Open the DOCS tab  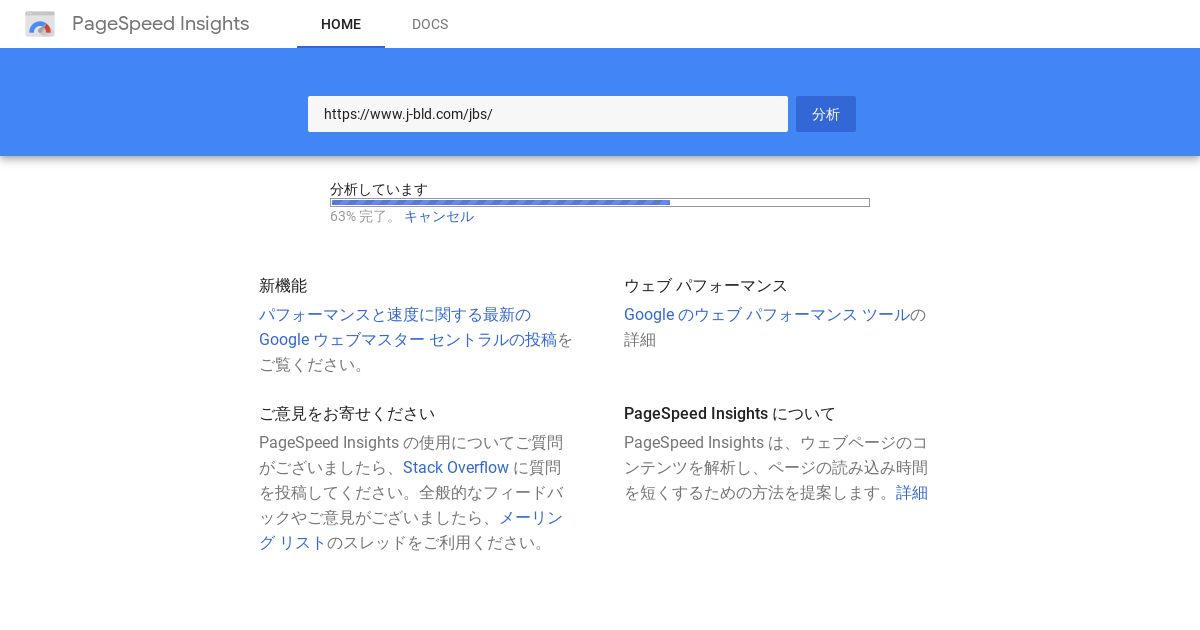[430, 24]
